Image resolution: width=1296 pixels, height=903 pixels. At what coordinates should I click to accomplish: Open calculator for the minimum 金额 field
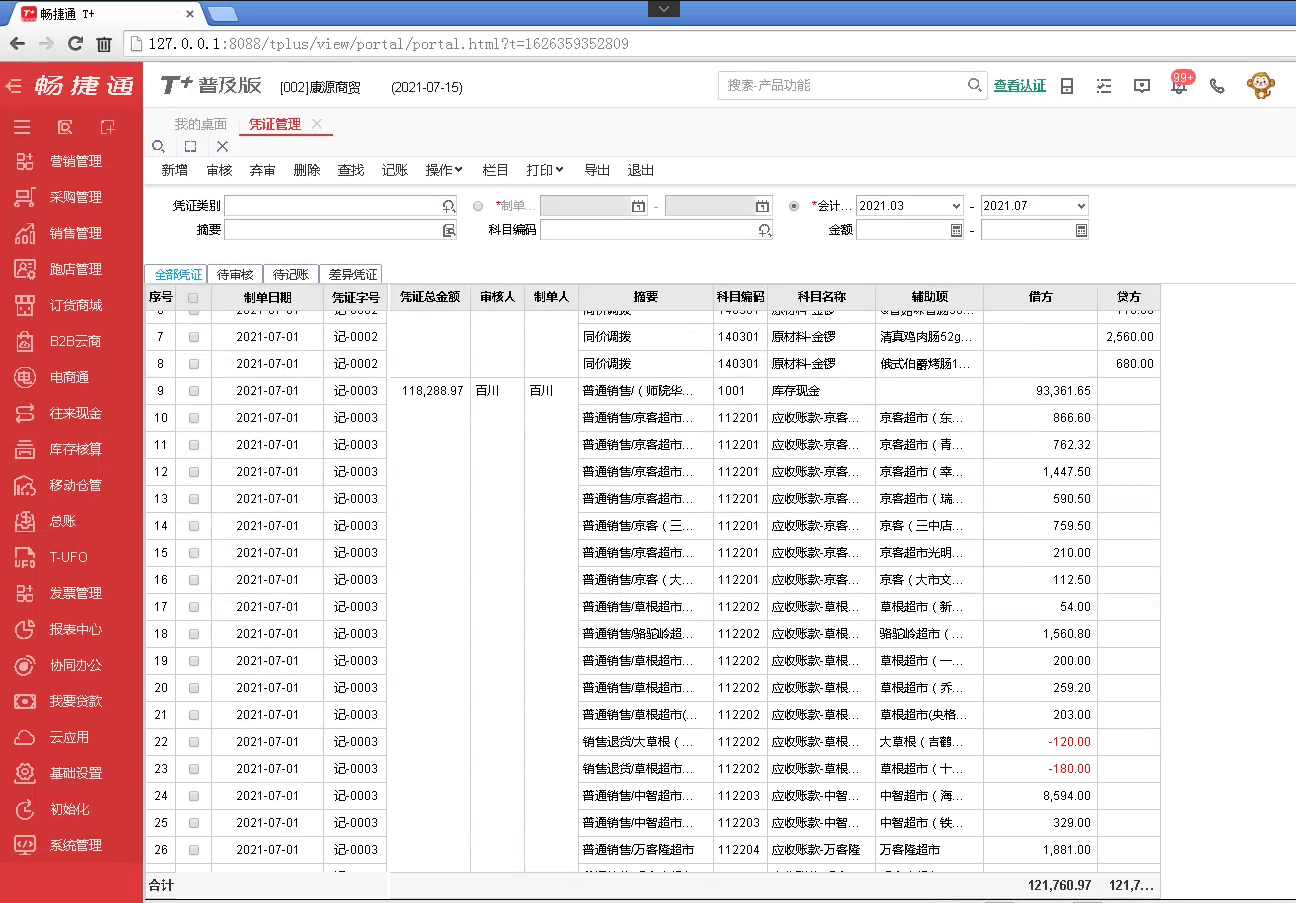tap(956, 230)
